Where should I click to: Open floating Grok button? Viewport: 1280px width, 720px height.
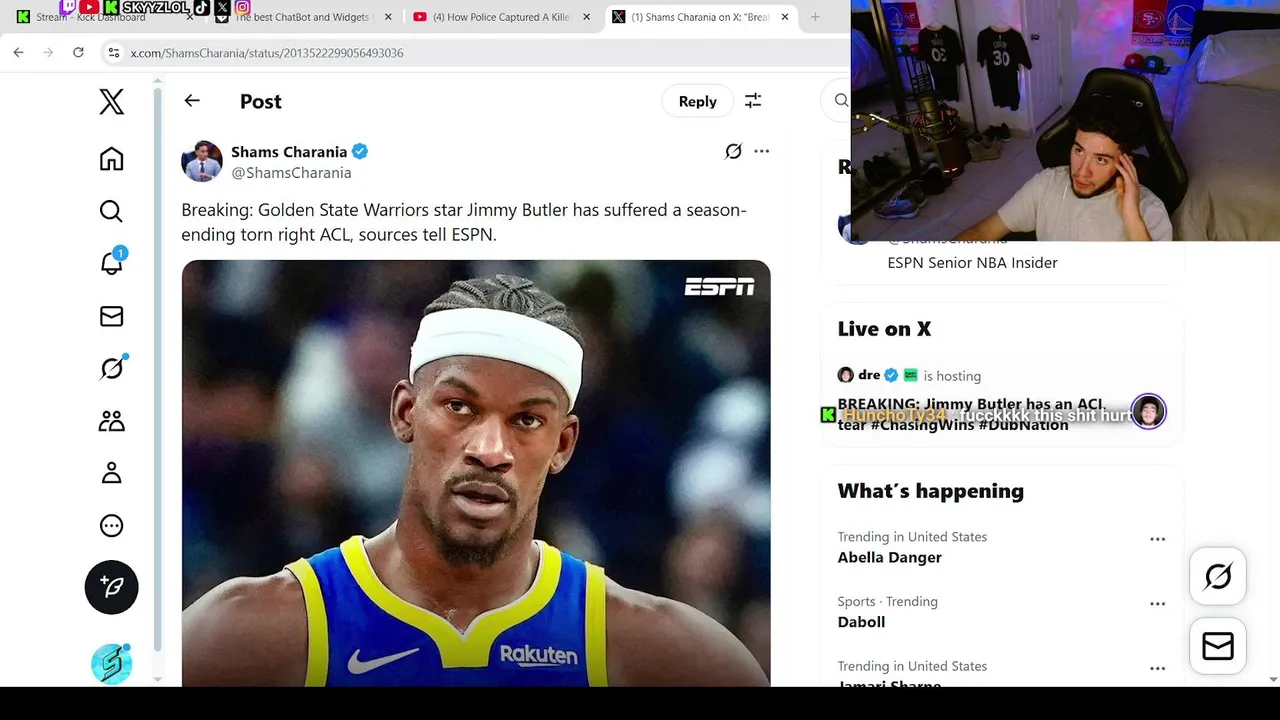(x=1218, y=576)
